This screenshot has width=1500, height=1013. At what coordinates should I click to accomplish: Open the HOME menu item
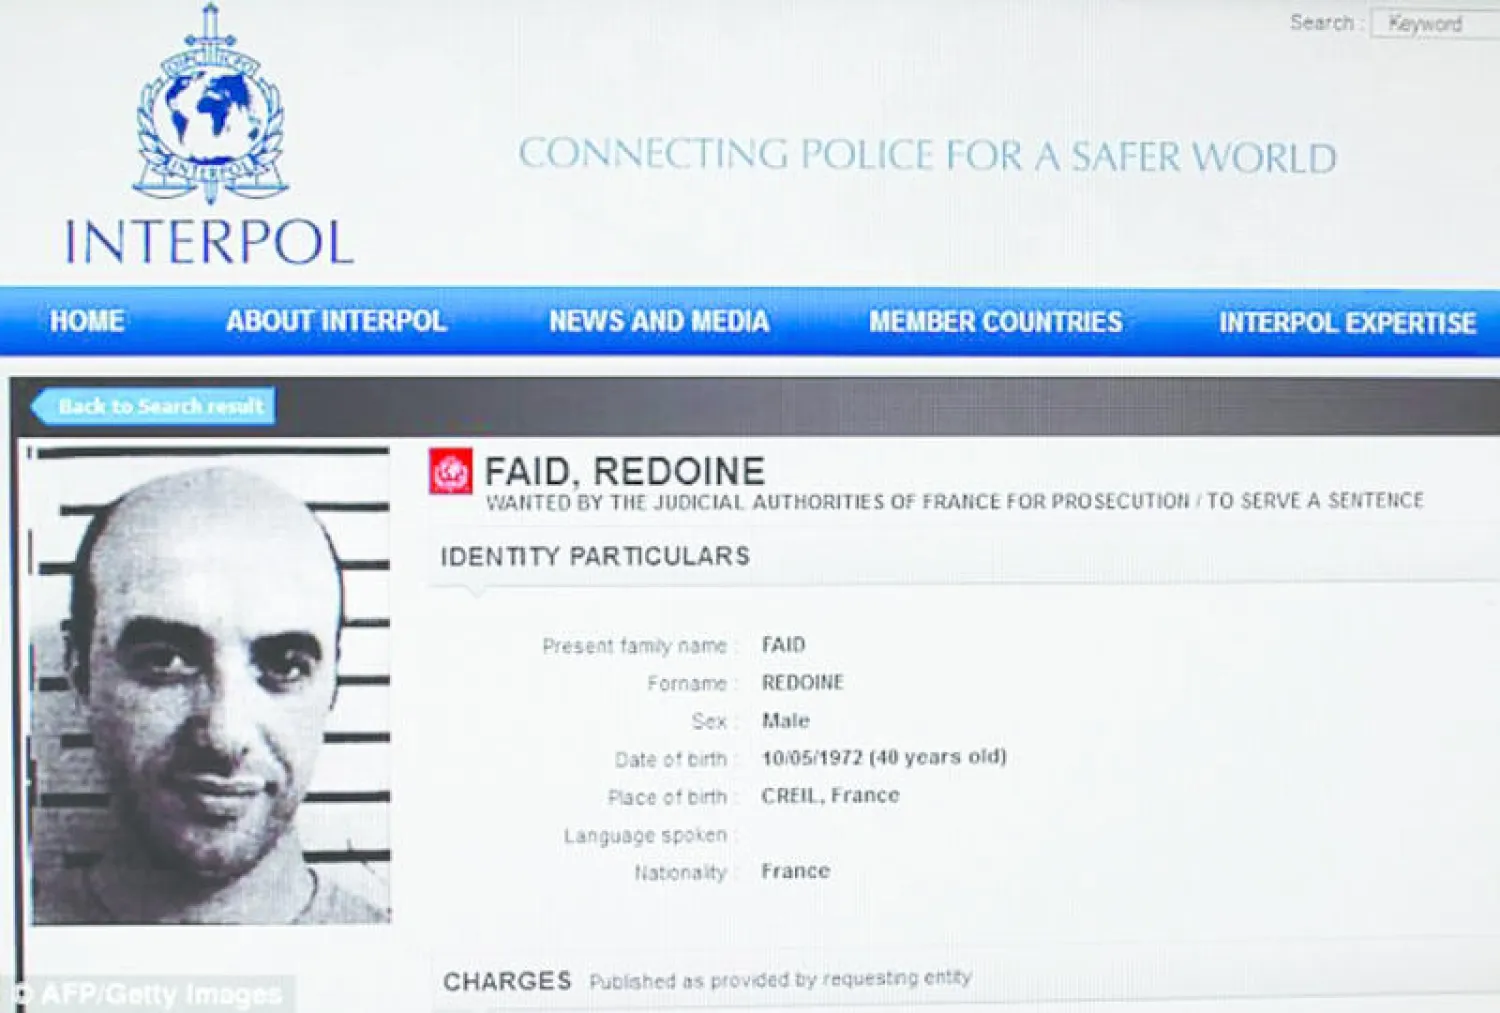87,321
